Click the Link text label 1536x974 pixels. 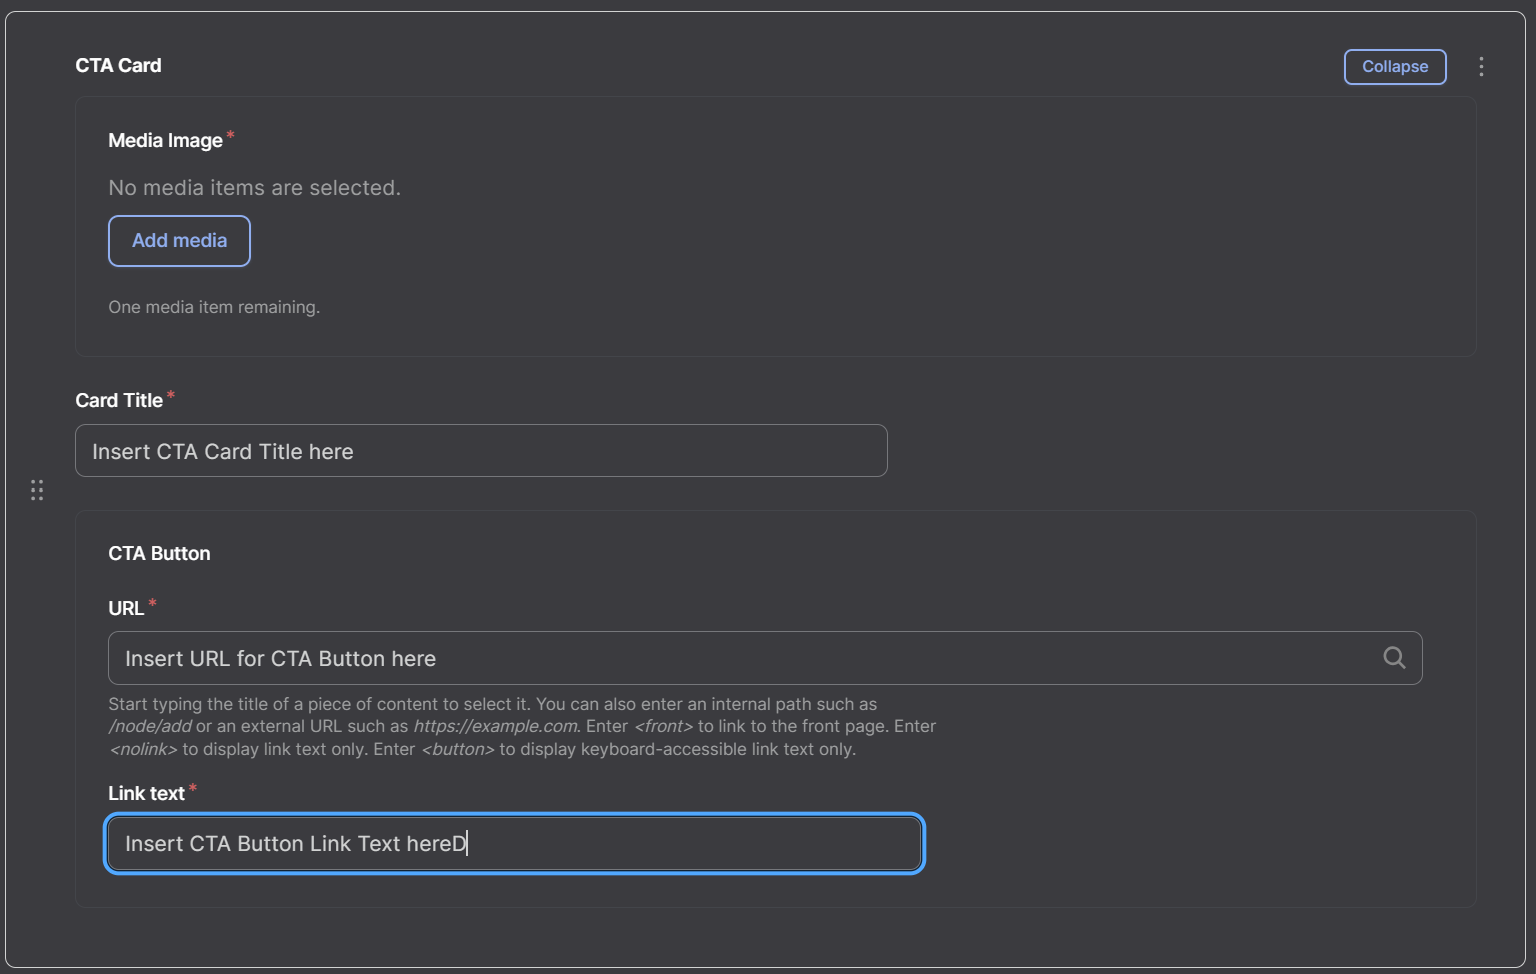[x=146, y=793]
